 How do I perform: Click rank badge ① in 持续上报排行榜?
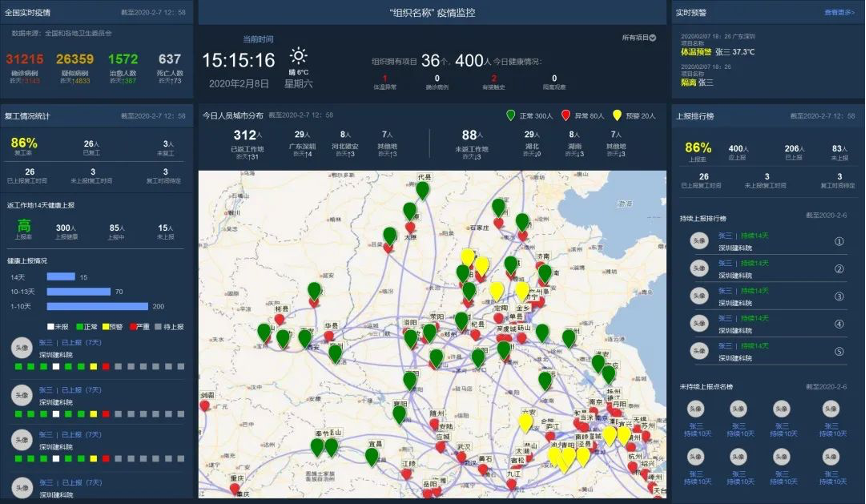(839, 241)
